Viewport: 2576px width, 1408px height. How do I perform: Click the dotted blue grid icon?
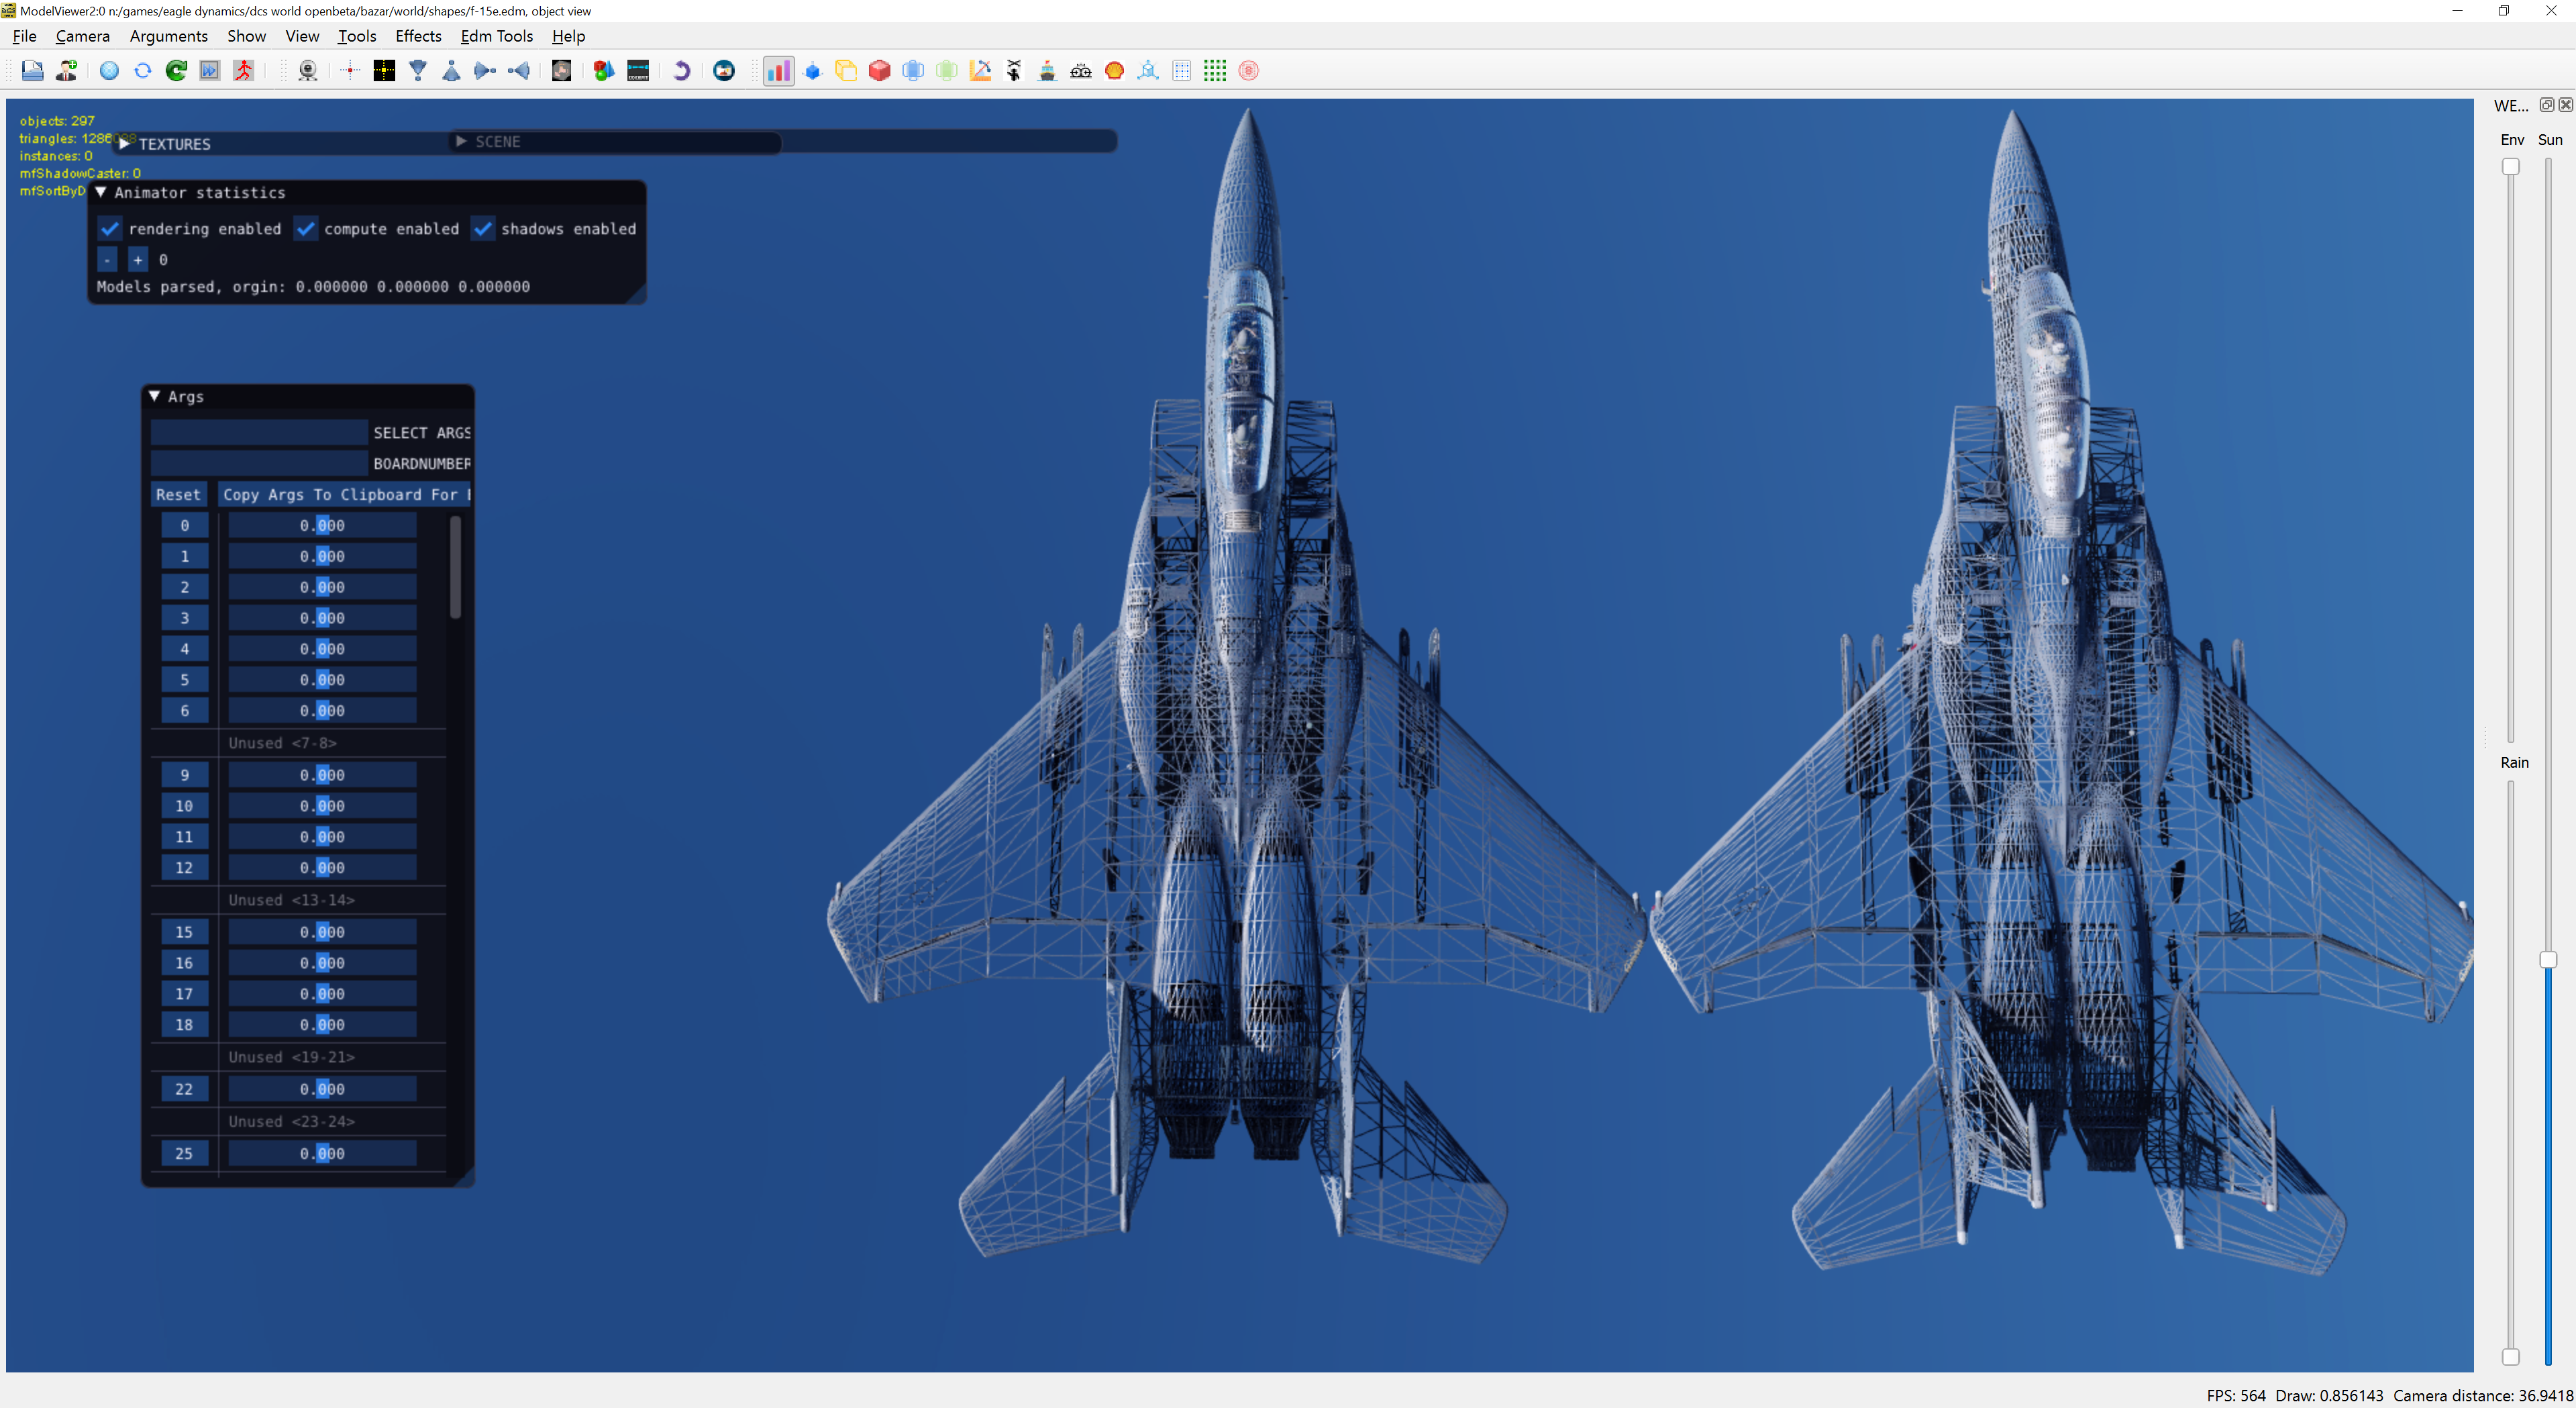pyautogui.click(x=1182, y=71)
